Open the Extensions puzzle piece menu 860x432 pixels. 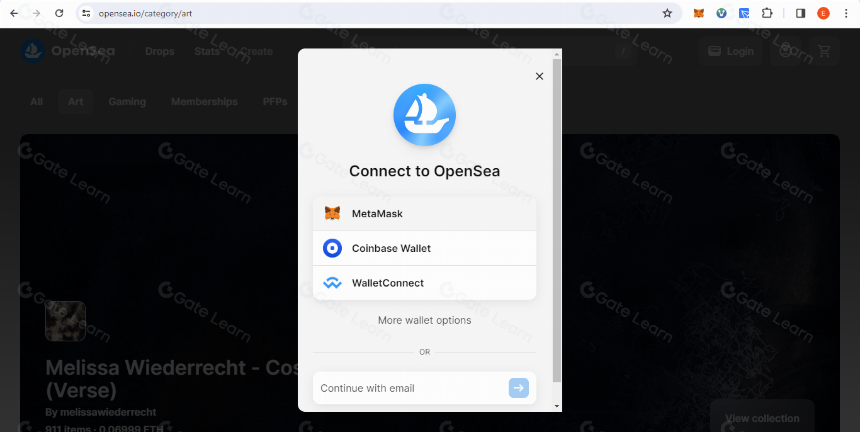pos(767,13)
